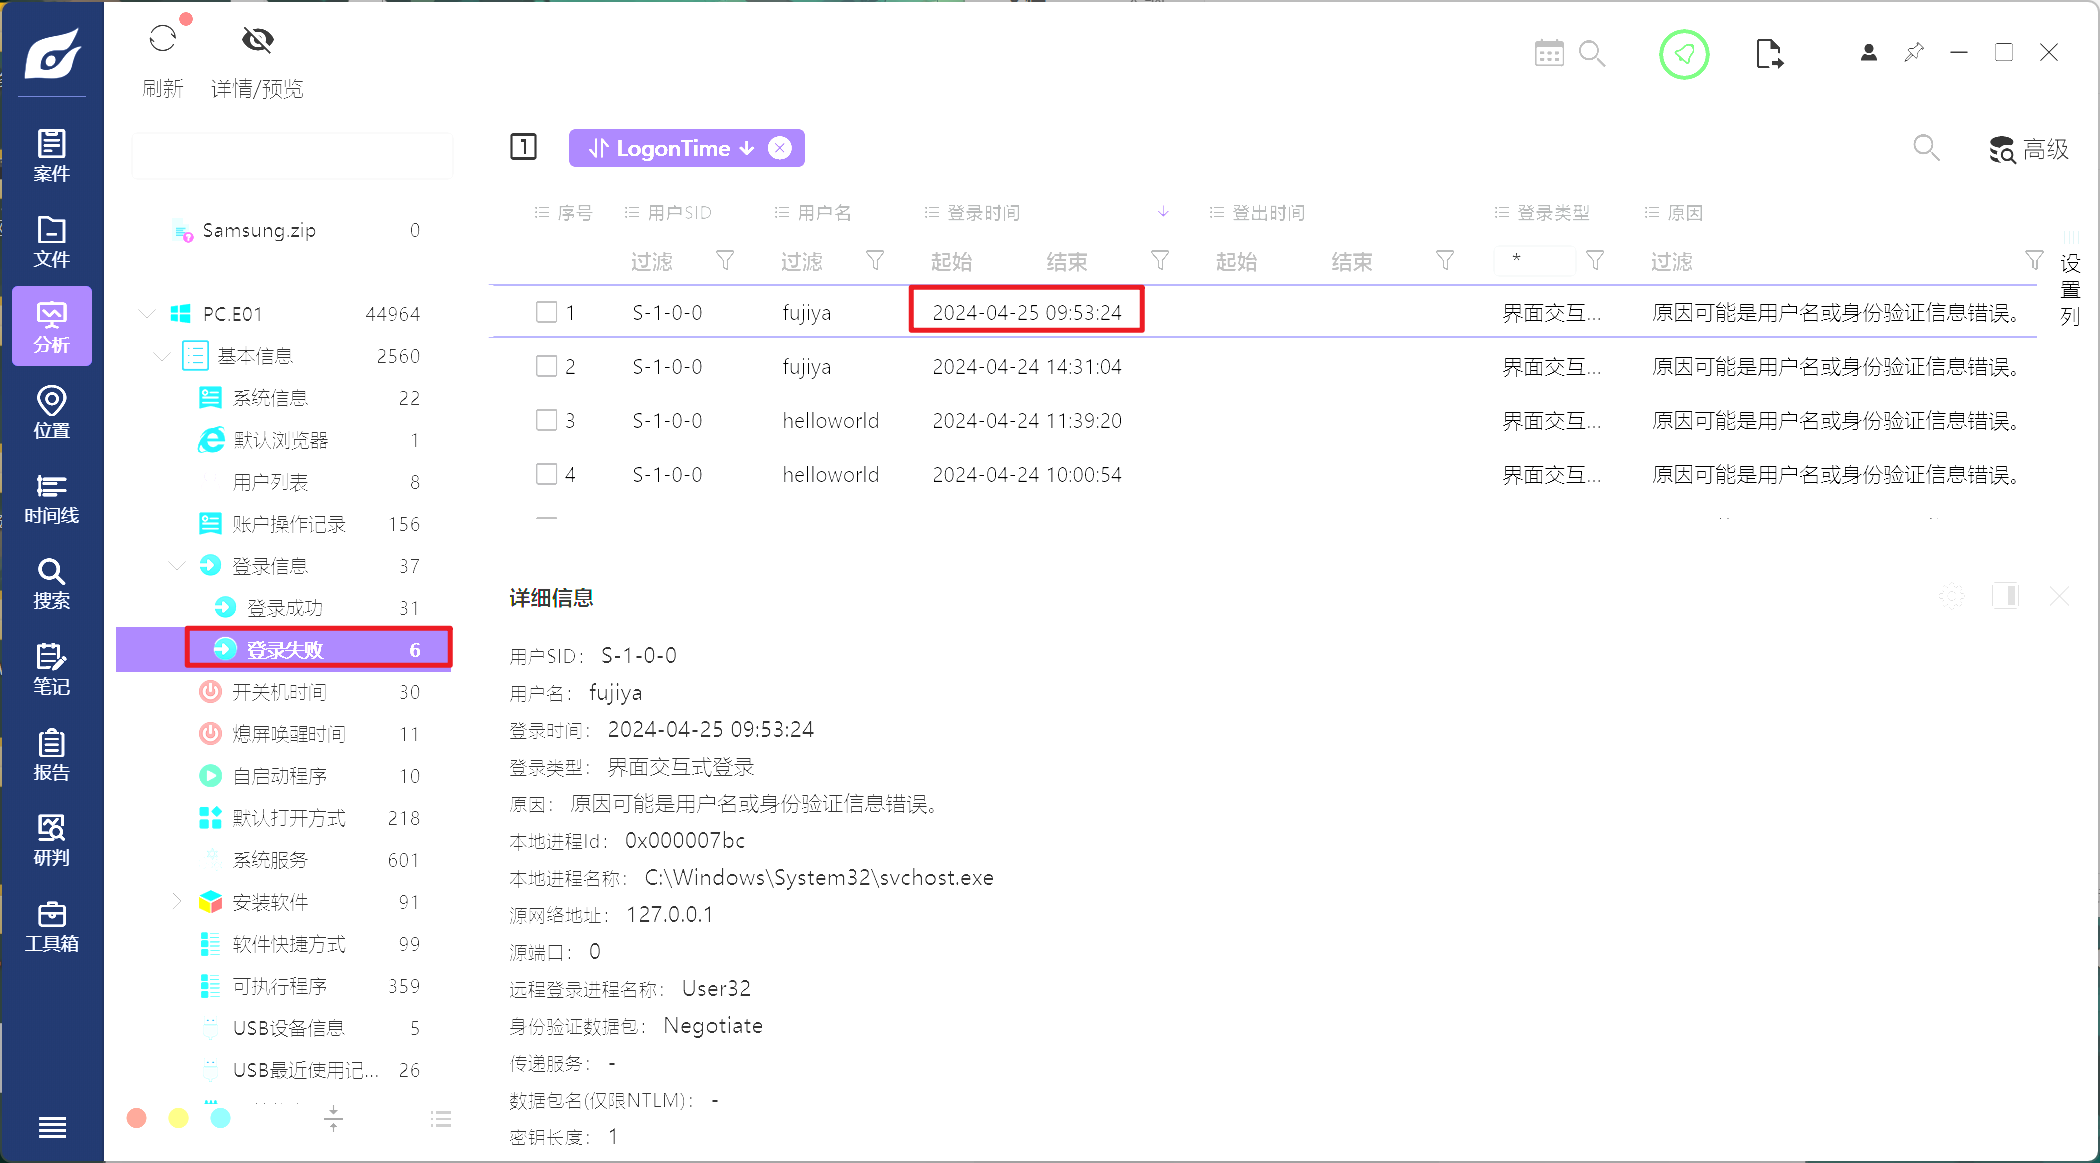Open Advanced (高级) search
Image resolution: width=2100 pixels, height=1163 pixels.
(2029, 150)
